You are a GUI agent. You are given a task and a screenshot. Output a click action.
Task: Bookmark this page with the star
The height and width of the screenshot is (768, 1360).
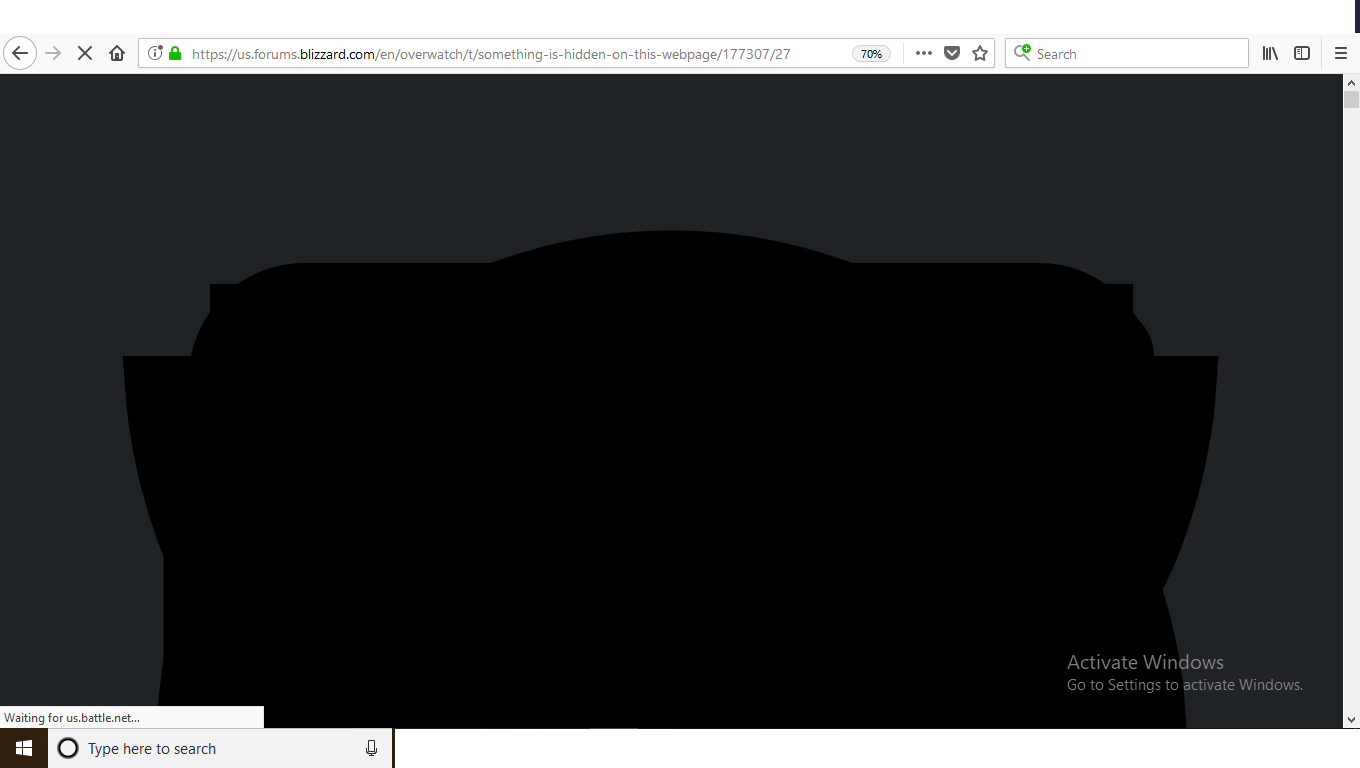980,53
